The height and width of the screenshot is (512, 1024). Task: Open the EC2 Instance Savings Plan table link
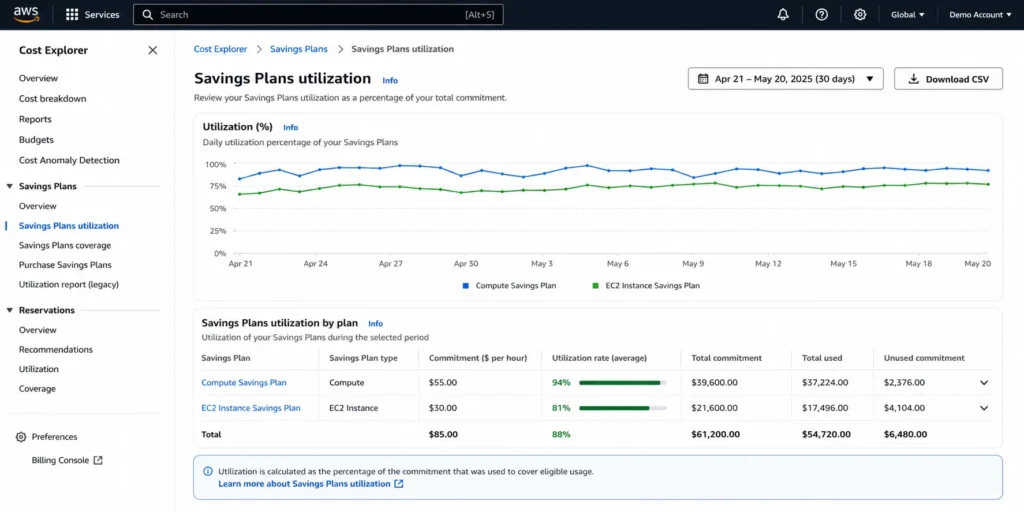pos(251,408)
